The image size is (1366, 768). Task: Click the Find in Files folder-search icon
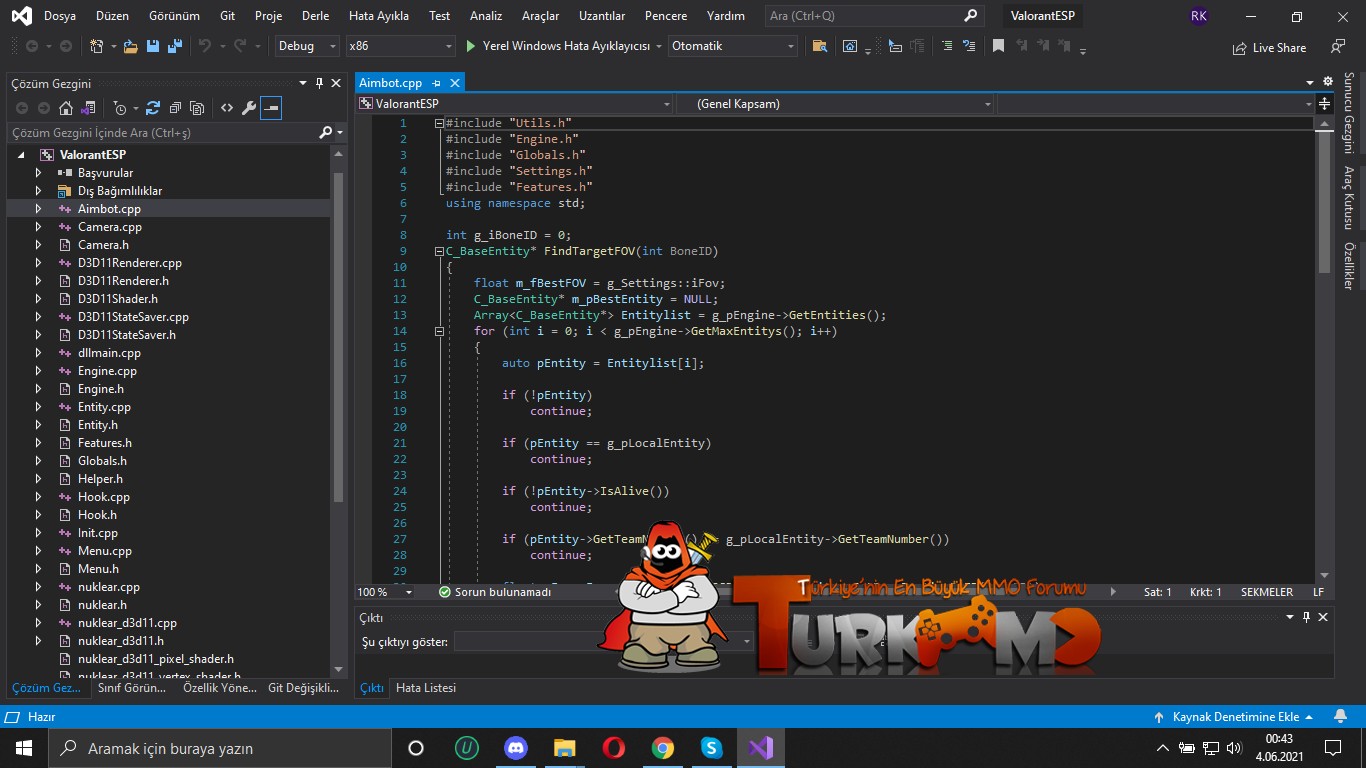(x=819, y=46)
